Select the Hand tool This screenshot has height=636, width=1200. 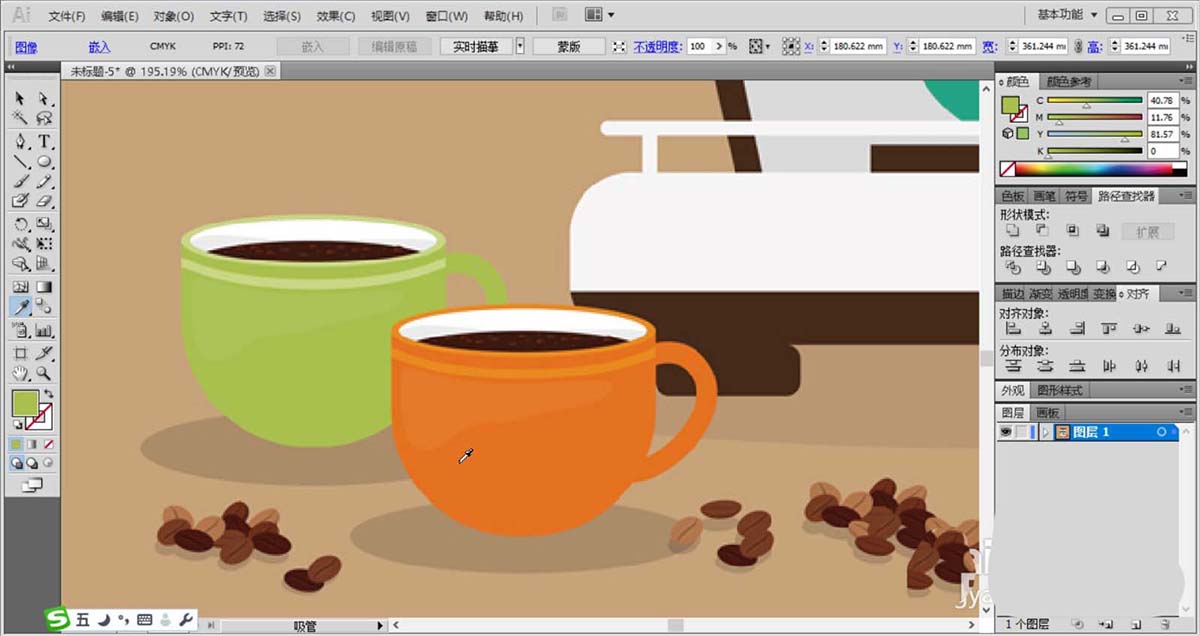pyautogui.click(x=21, y=373)
